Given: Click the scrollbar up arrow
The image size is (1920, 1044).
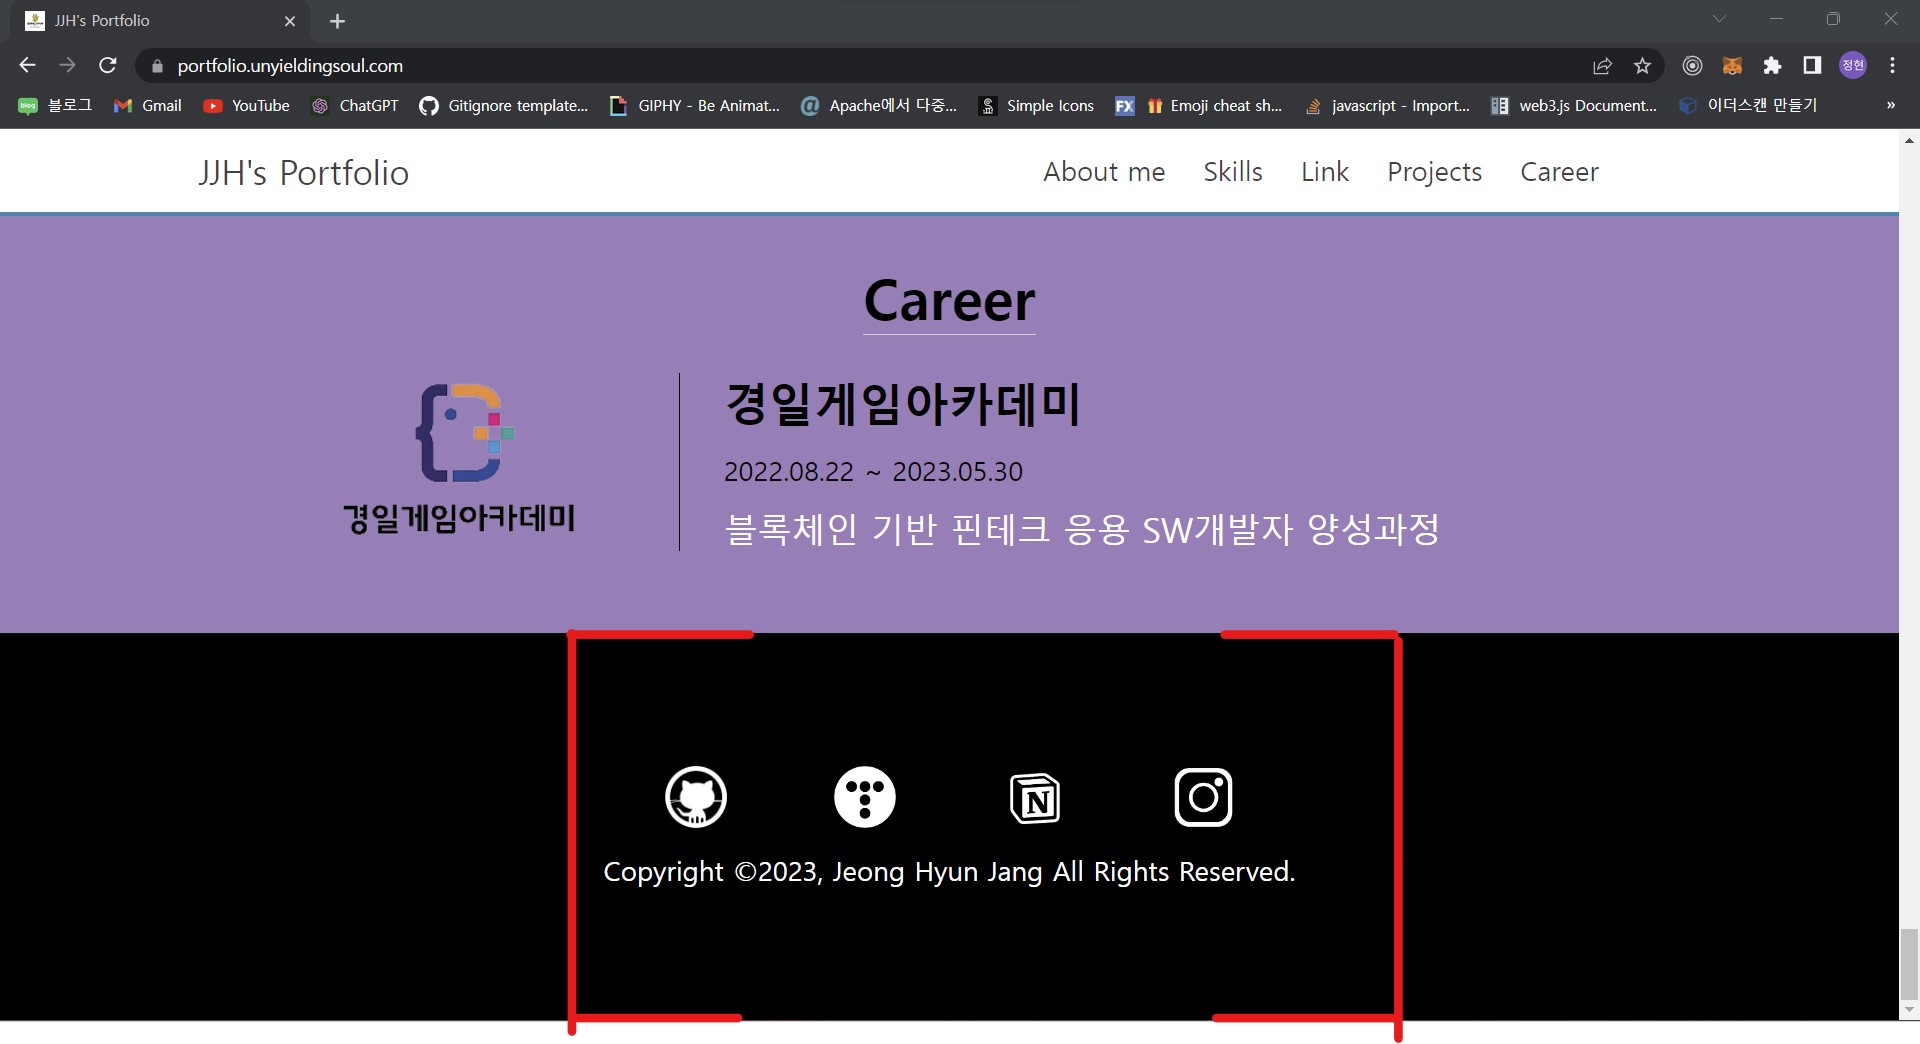Looking at the screenshot, I should click(x=1909, y=141).
